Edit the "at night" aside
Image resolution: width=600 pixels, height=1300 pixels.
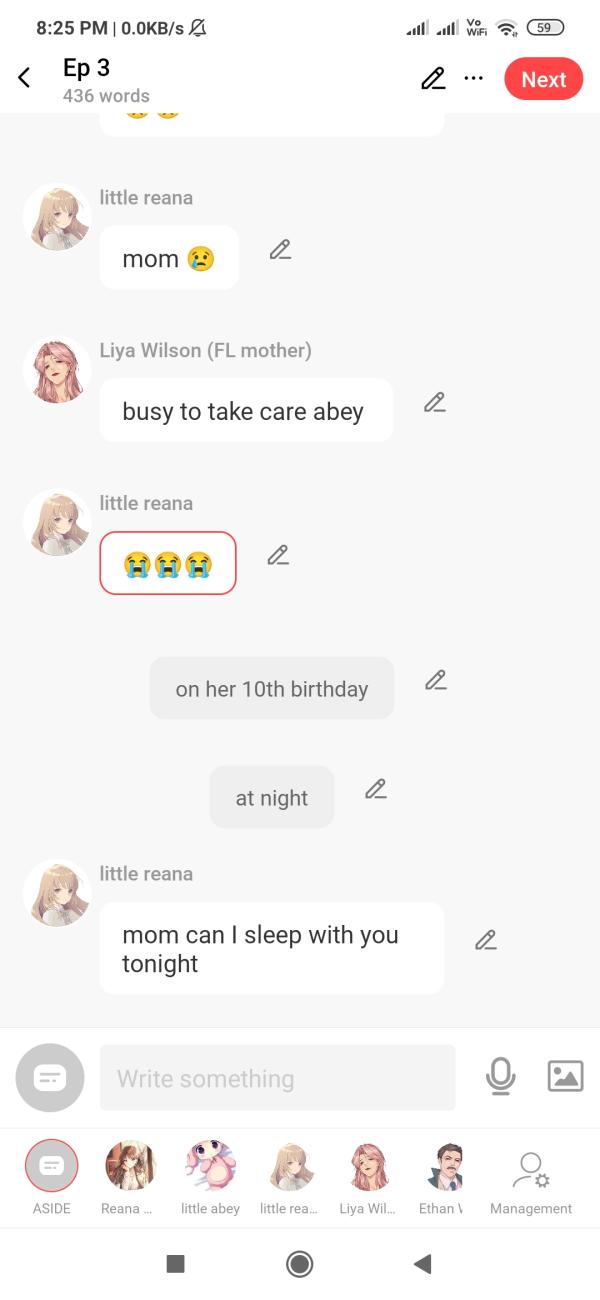point(375,789)
